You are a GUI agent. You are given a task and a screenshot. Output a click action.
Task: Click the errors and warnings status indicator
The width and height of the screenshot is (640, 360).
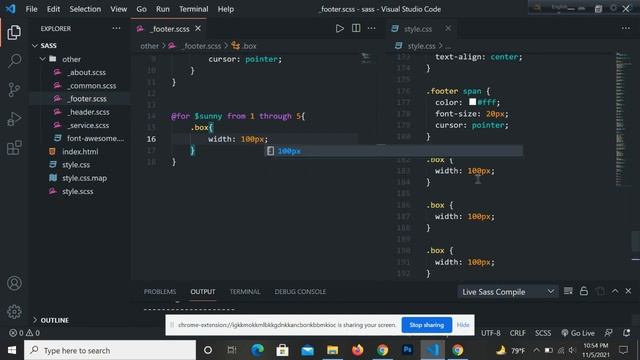pos(24,333)
